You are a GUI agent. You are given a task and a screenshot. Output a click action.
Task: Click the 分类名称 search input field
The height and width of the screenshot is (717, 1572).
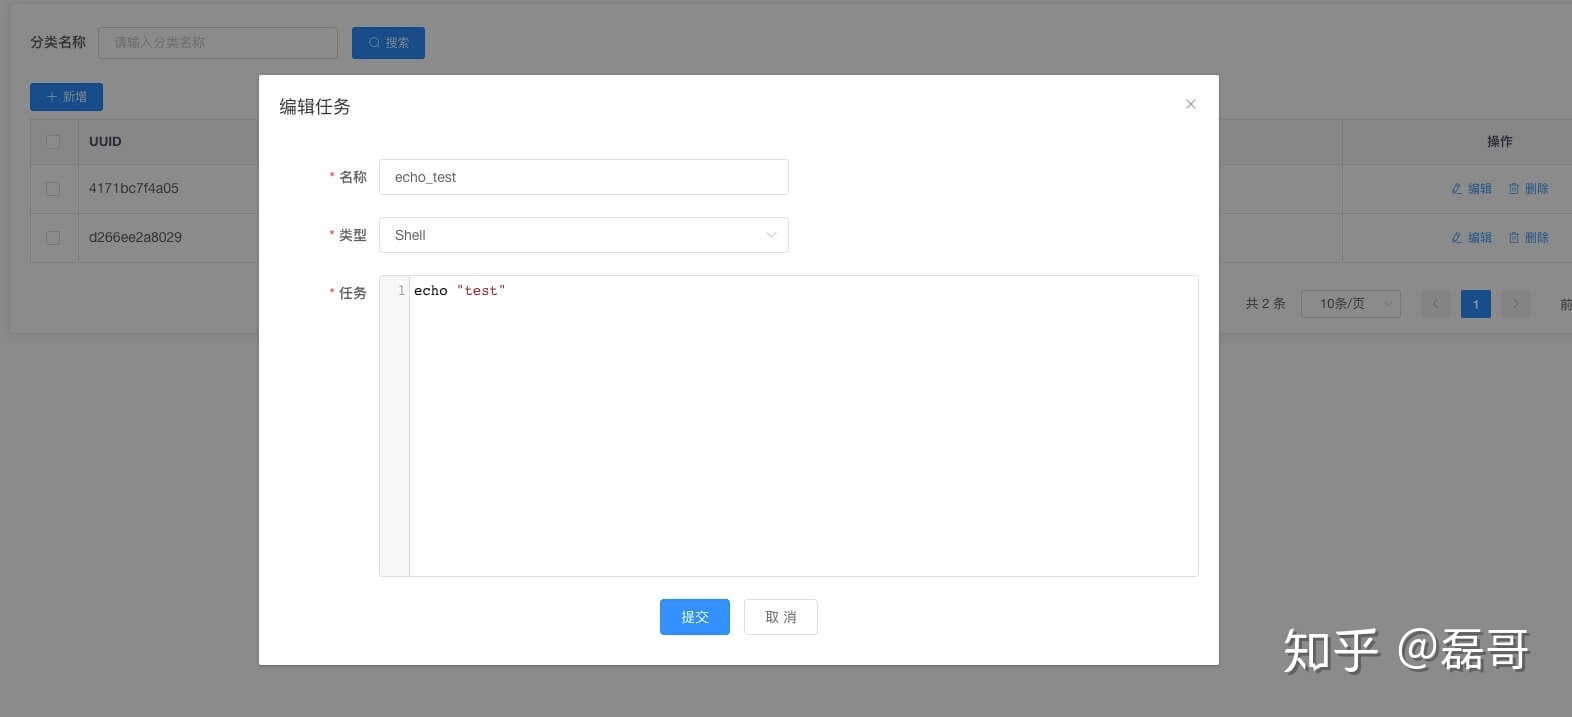pyautogui.click(x=218, y=43)
